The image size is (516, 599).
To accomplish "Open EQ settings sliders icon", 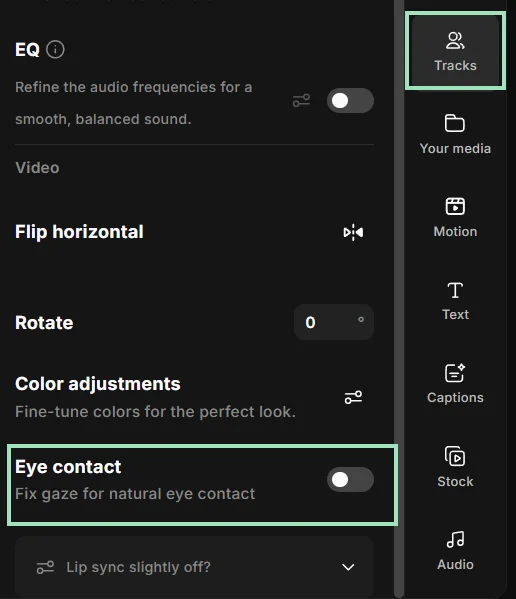I will [301, 100].
